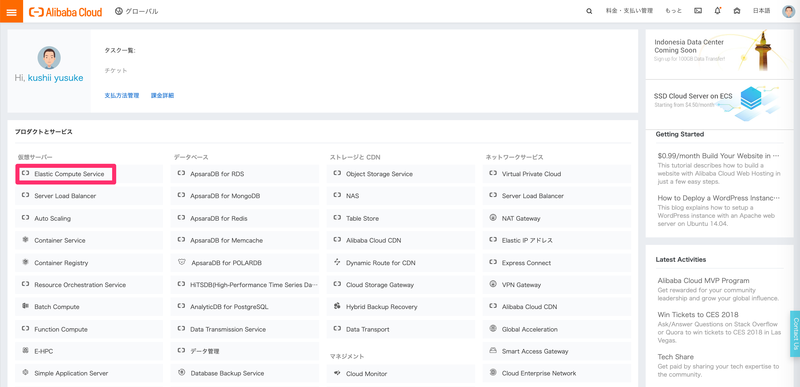Screen dimensions: 800x387
Task: Open the Cloud Shell terminal icon
Action: (698, 11)
